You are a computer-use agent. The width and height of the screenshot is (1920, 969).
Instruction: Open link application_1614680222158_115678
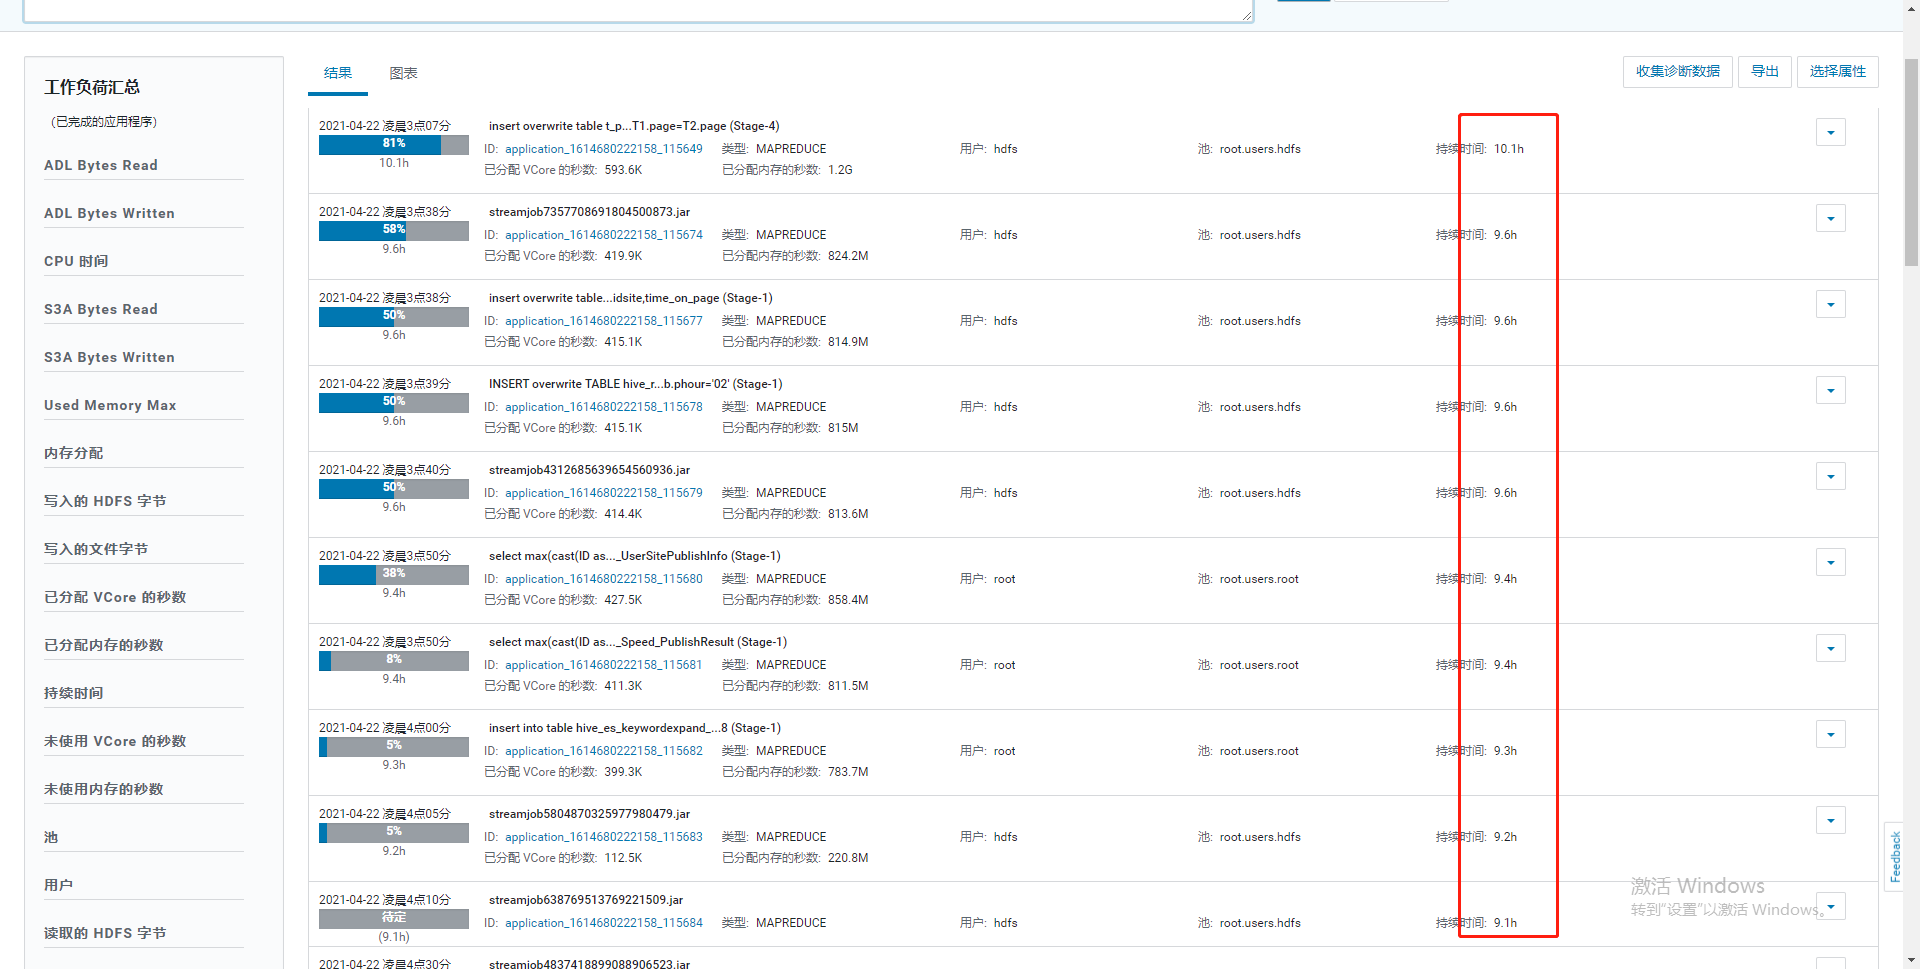tap(603, 407)
